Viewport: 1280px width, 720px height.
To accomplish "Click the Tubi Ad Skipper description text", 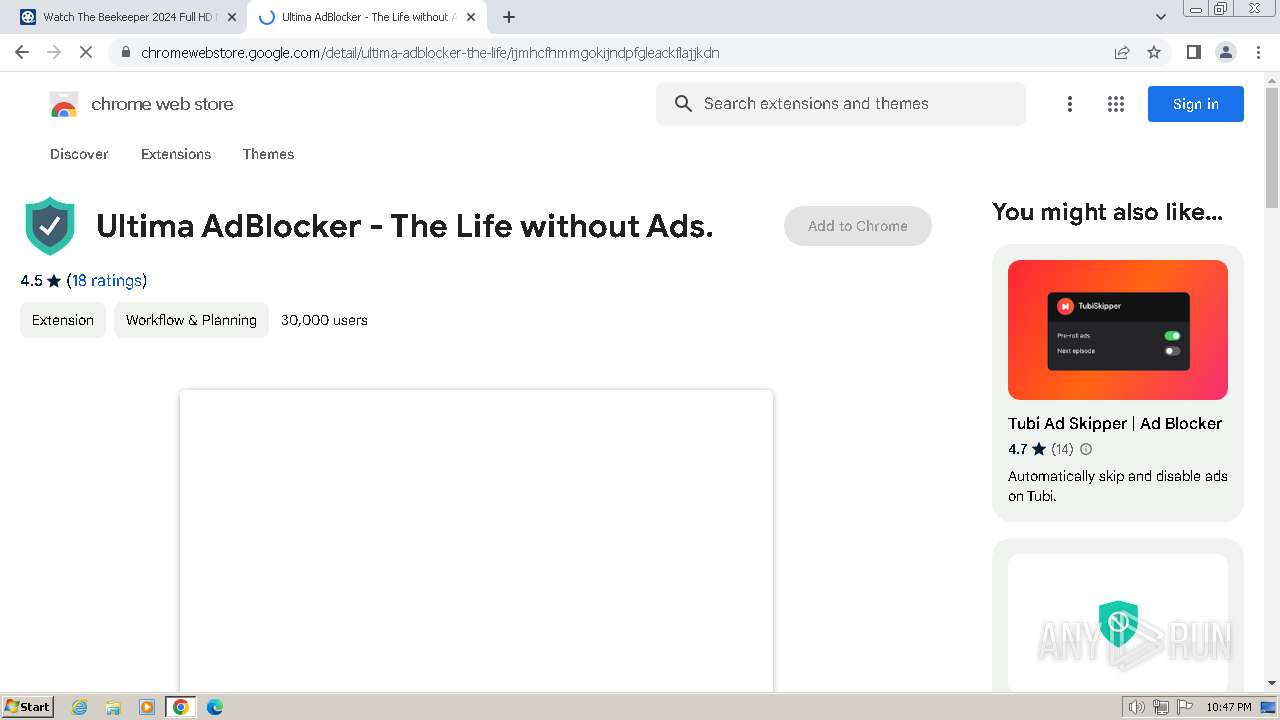I will pos(1118,486).
